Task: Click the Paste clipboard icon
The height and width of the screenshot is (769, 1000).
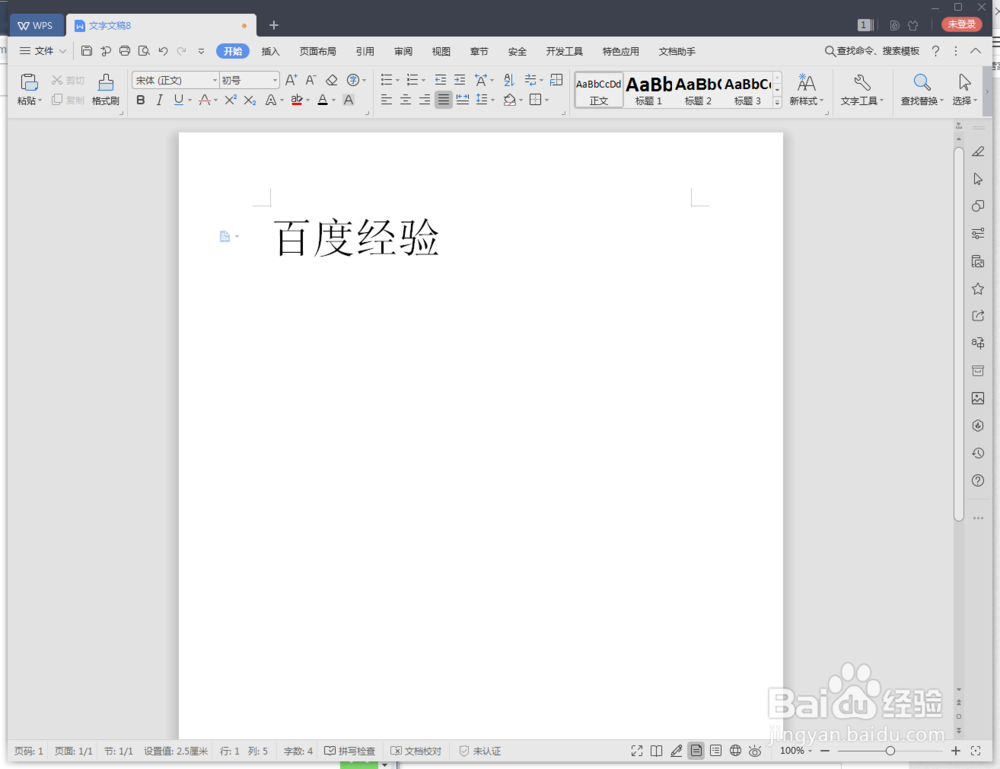Action: pyautogui.click(x=29, y=83)
